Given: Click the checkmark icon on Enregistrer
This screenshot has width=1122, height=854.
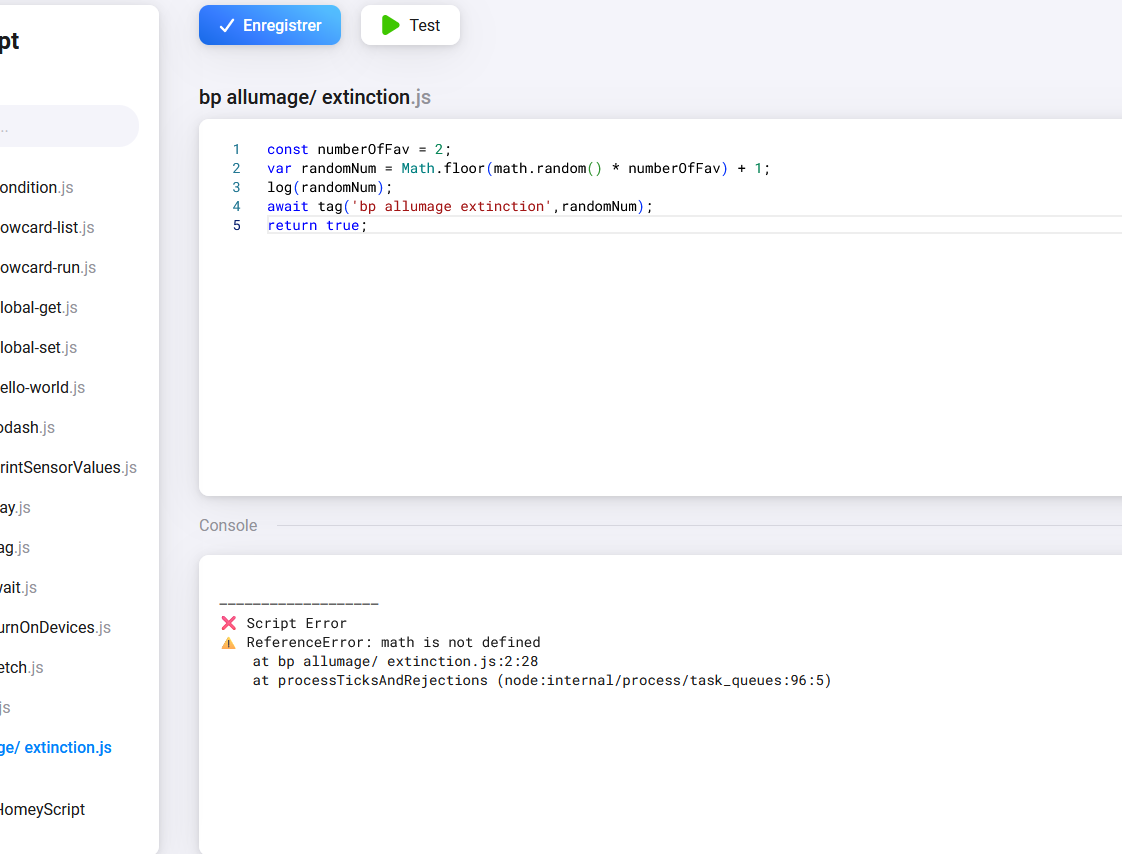Looking at the screenshot, I should [x=227, y=26].
